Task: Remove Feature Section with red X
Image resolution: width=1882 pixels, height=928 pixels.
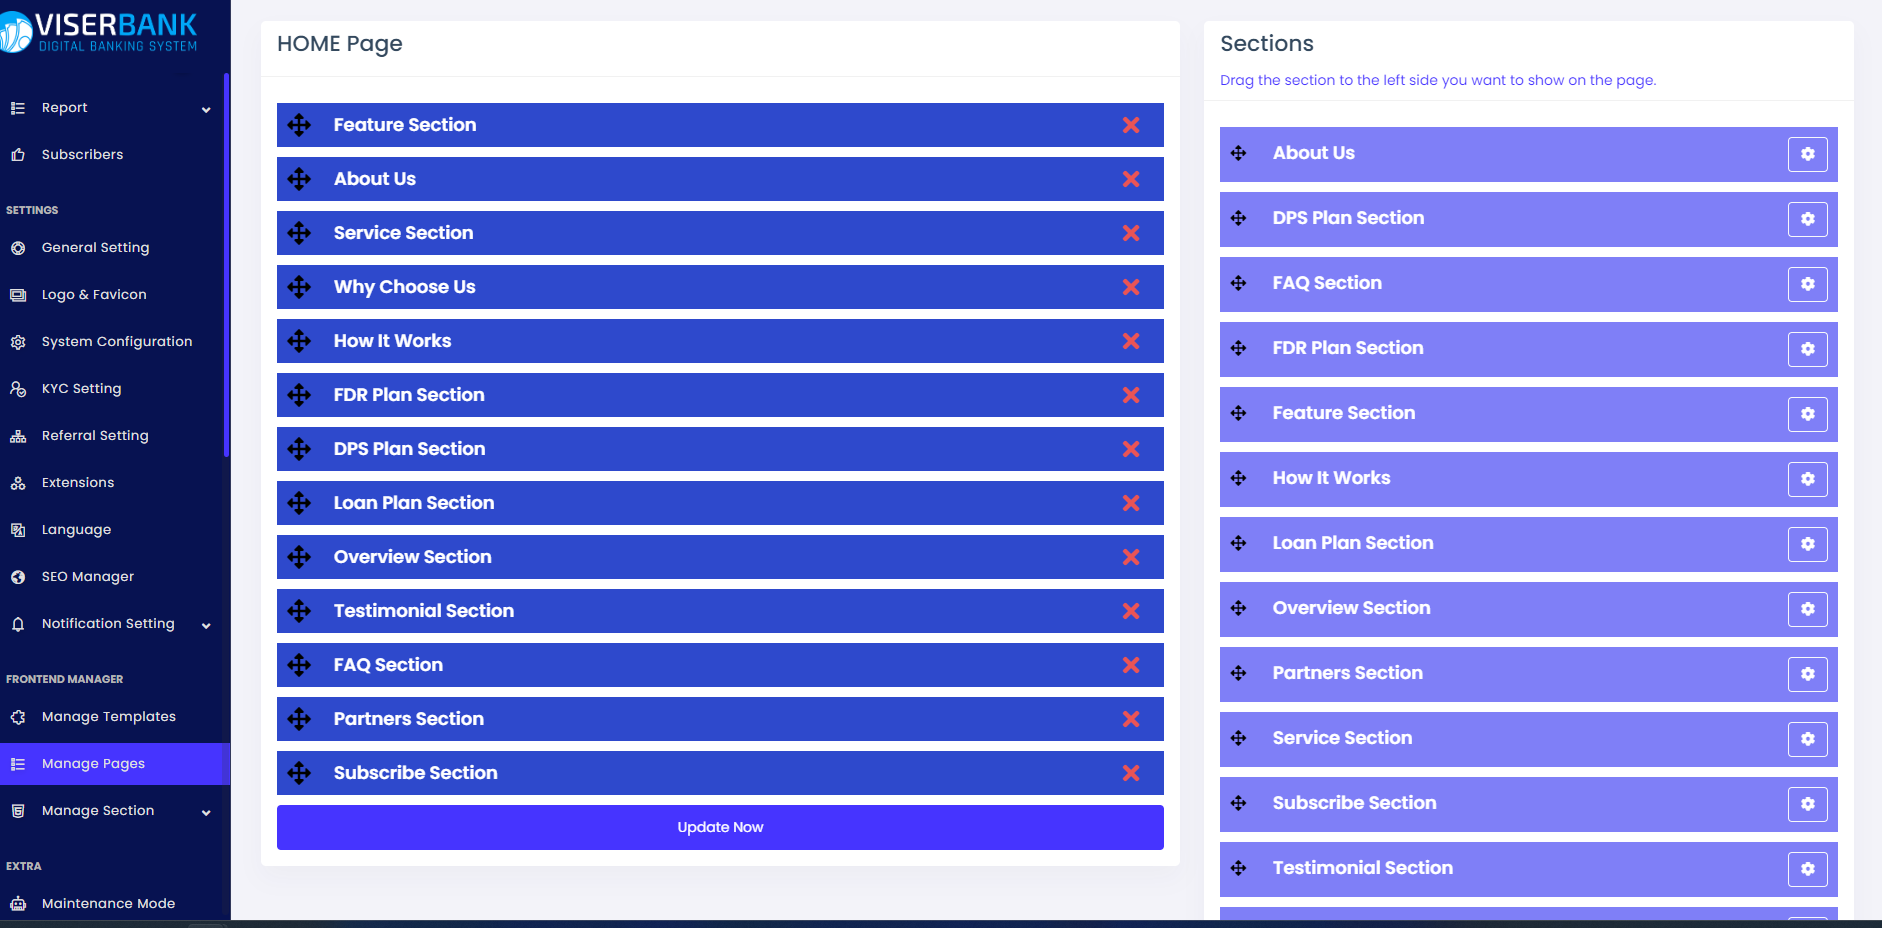Action: tap(1130, 125)
